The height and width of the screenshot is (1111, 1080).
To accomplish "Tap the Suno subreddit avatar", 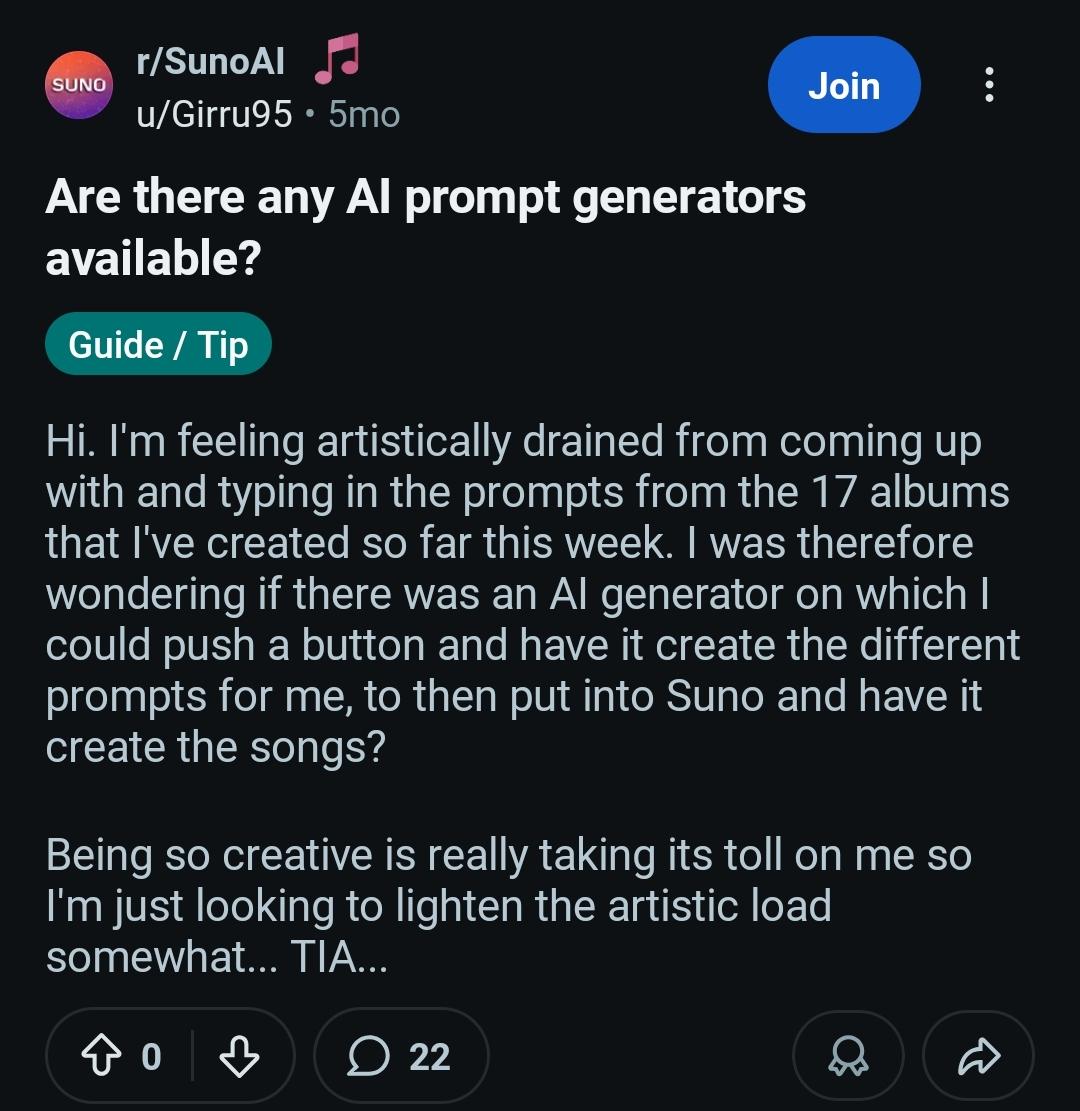I will tap(79, 85).
